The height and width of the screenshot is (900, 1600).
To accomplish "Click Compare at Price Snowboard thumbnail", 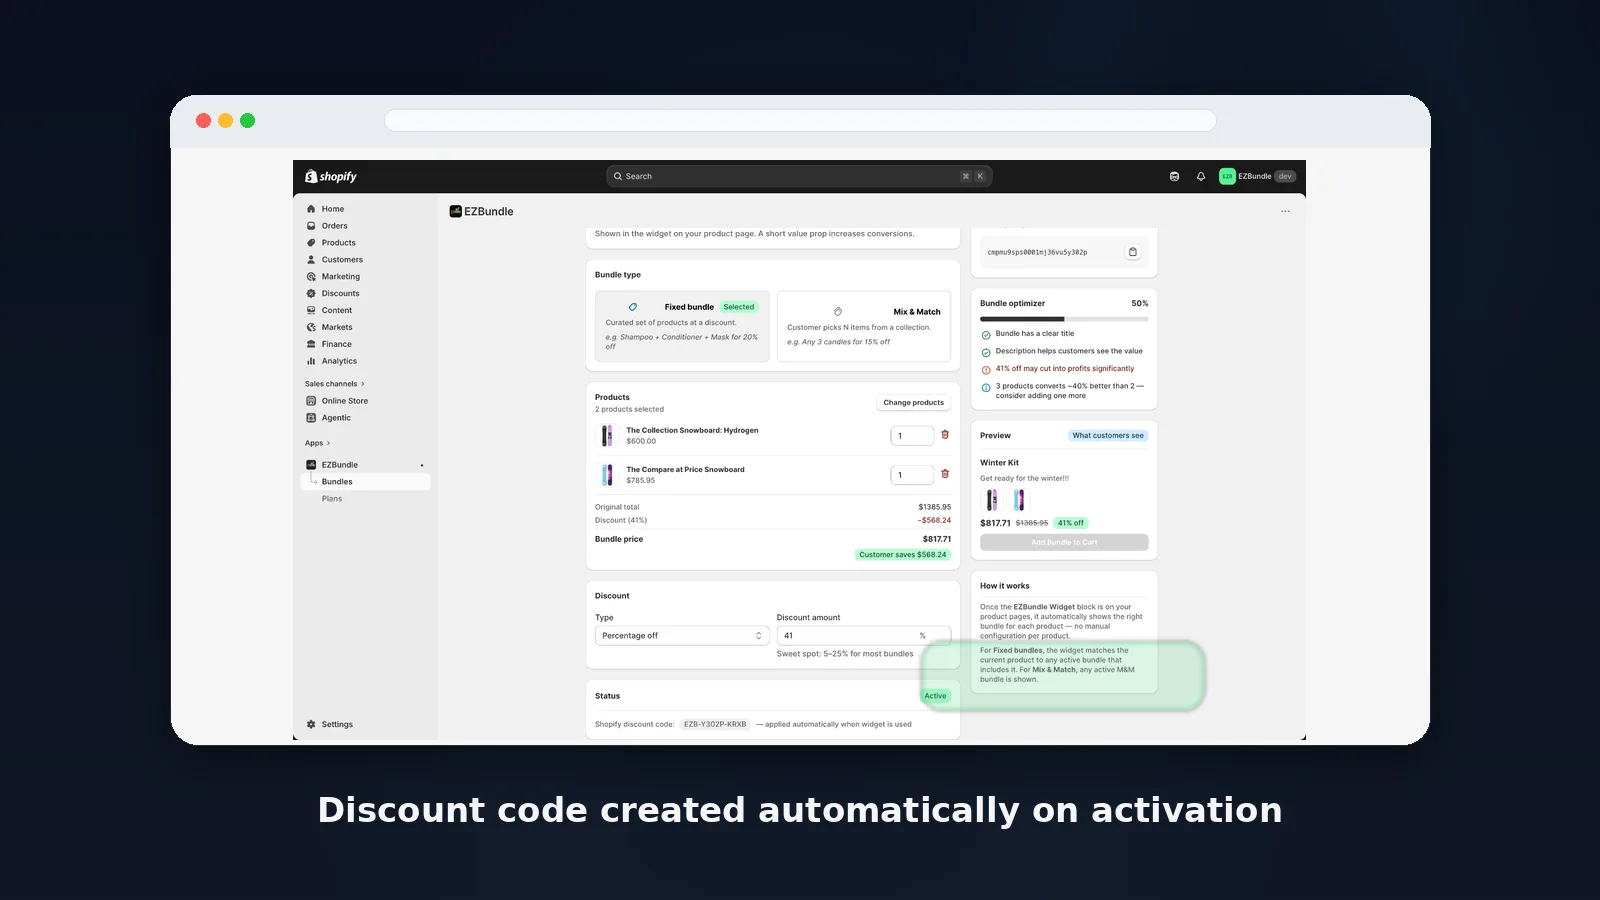I will tap(607, 475).
